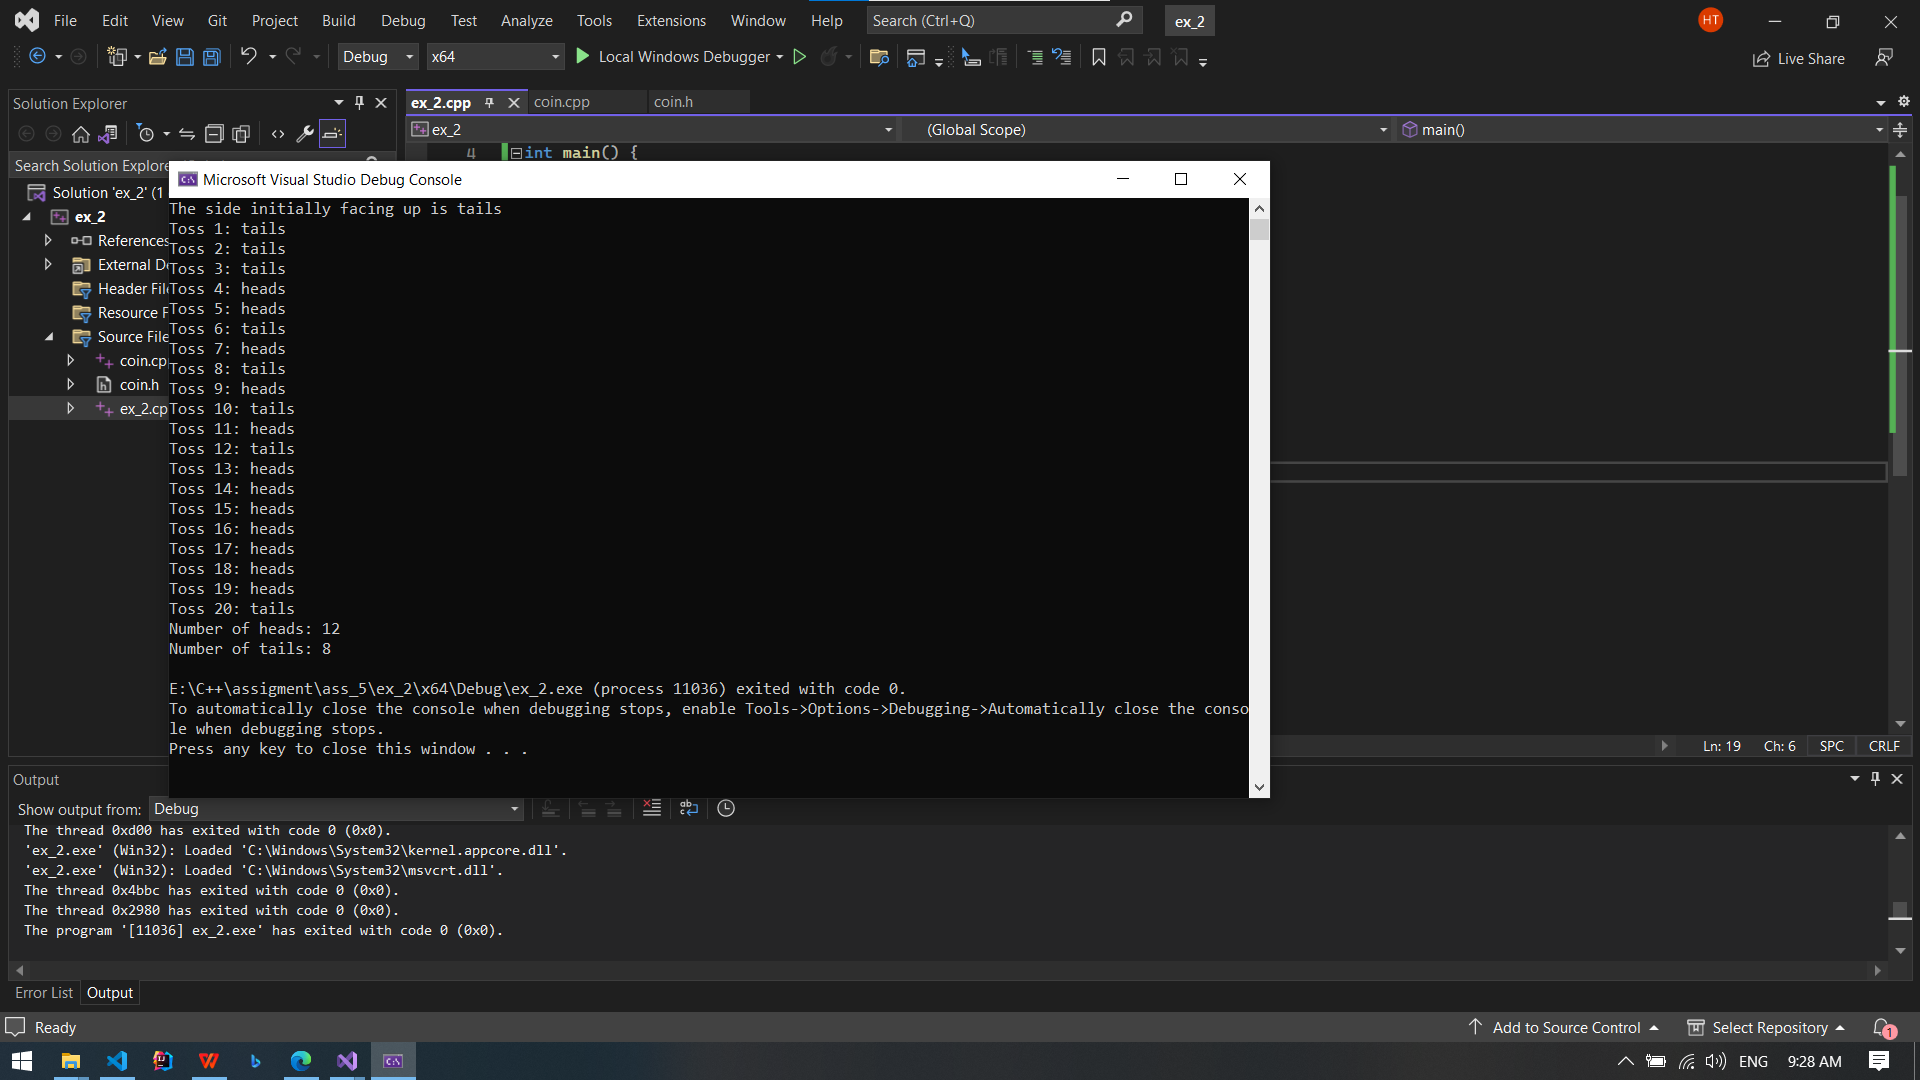This screenshot has width=1920, height=1080.
Task: Expand the coin.h tree node
Action: (70, 384)
